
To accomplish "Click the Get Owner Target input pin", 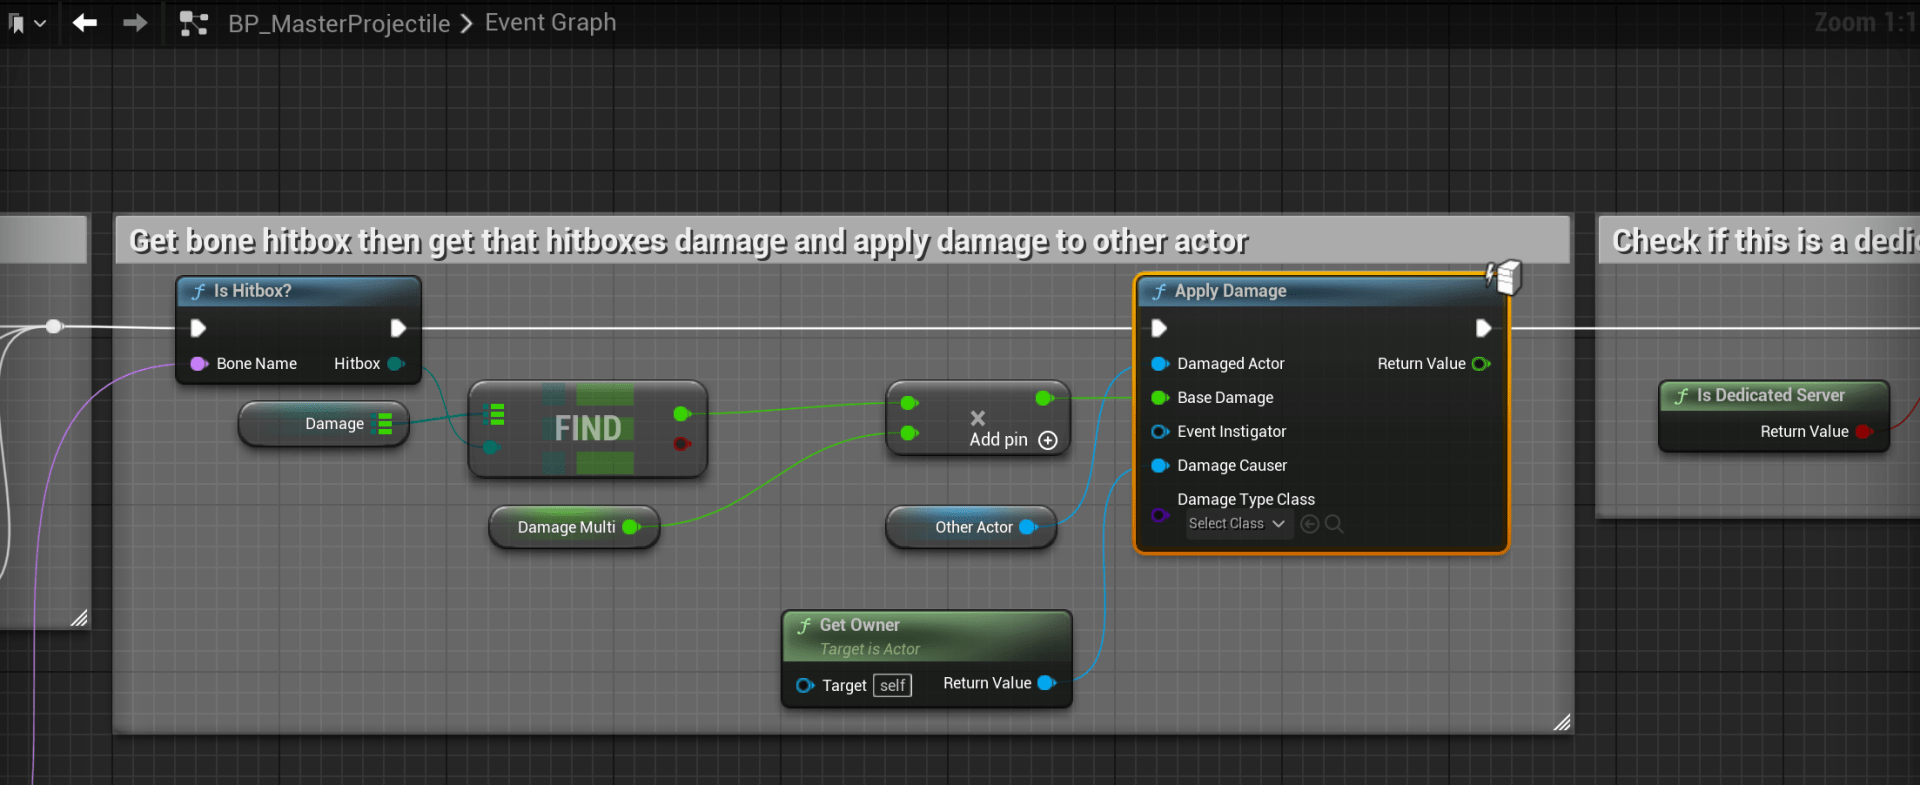I will point(805,685).
